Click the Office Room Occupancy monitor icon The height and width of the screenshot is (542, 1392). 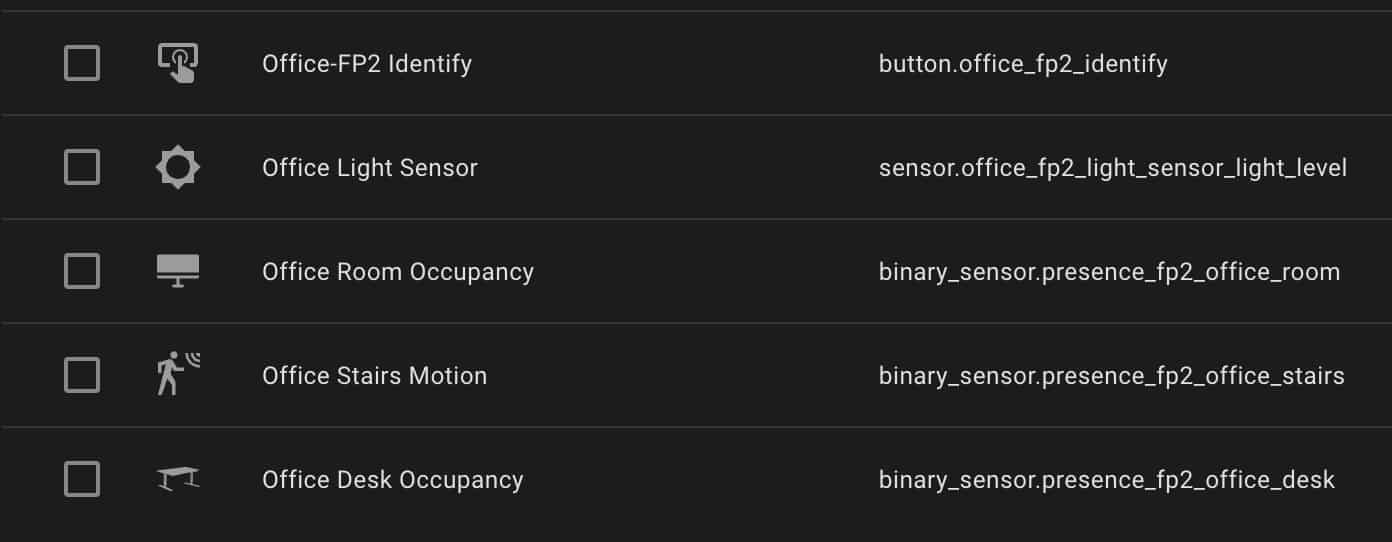(x=178, y=271)
